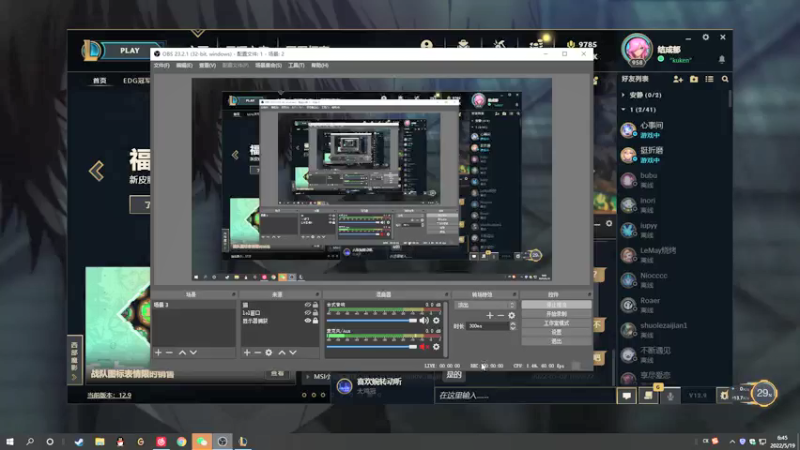Toggle the lock on the first source
Screen dimensions: 800x450
315,305
